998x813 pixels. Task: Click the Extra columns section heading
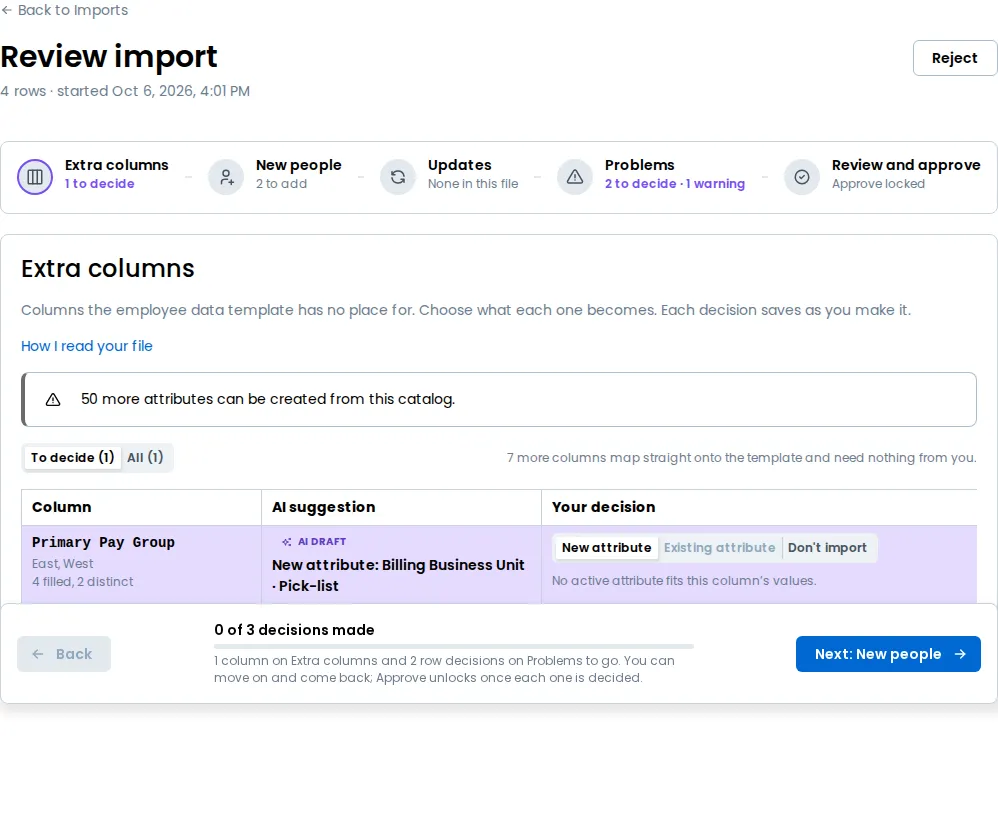(x=108, y=269)
